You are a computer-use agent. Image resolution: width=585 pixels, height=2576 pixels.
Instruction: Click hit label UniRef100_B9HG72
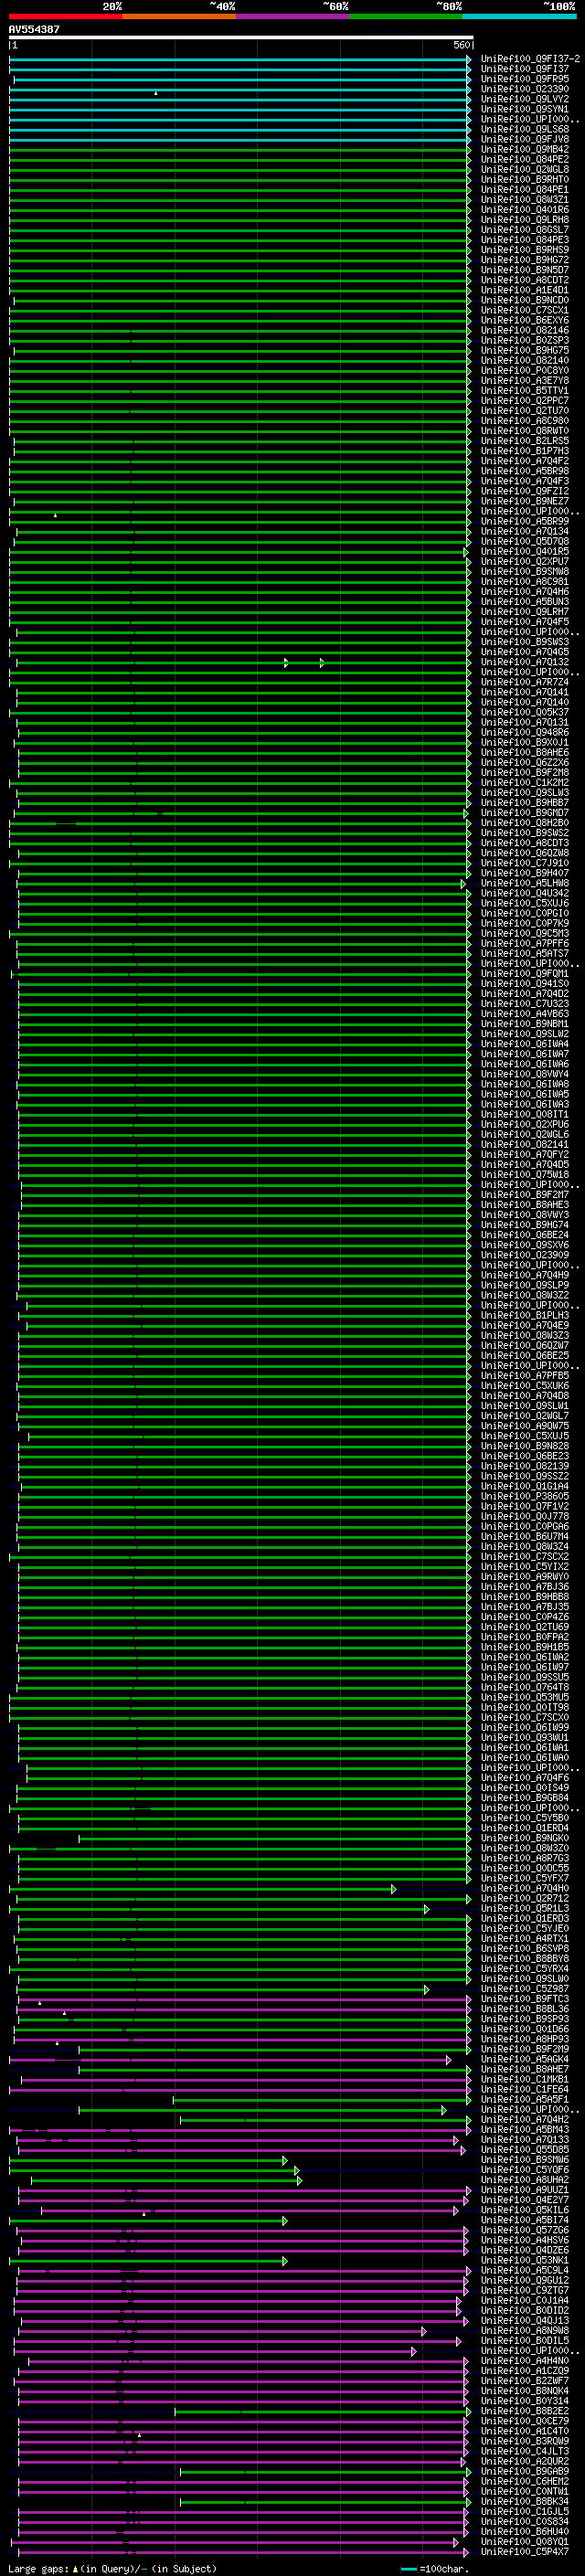(525, 260)
